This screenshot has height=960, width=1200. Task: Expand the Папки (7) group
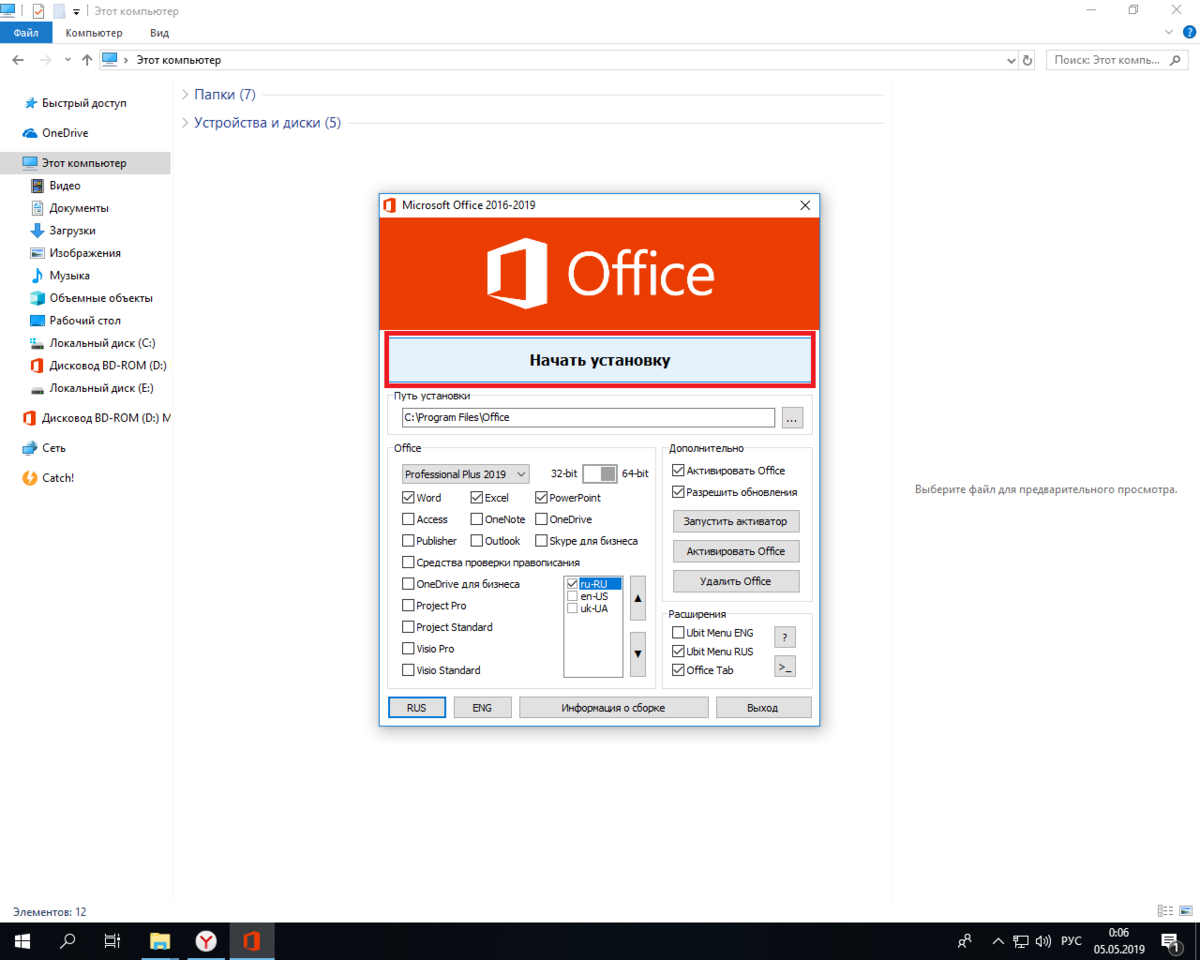tap(185, 95)
